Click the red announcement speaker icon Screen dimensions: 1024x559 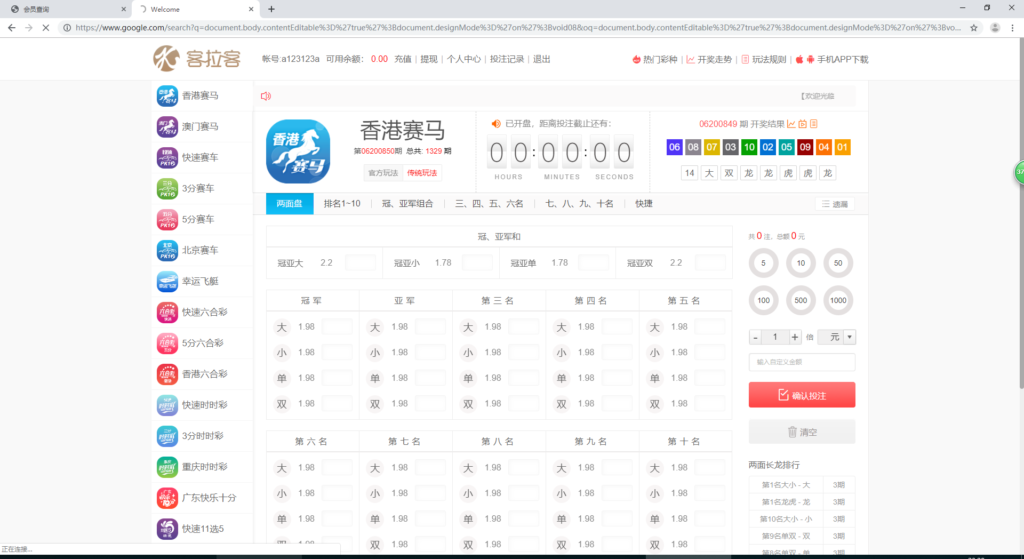click(266, 97)
